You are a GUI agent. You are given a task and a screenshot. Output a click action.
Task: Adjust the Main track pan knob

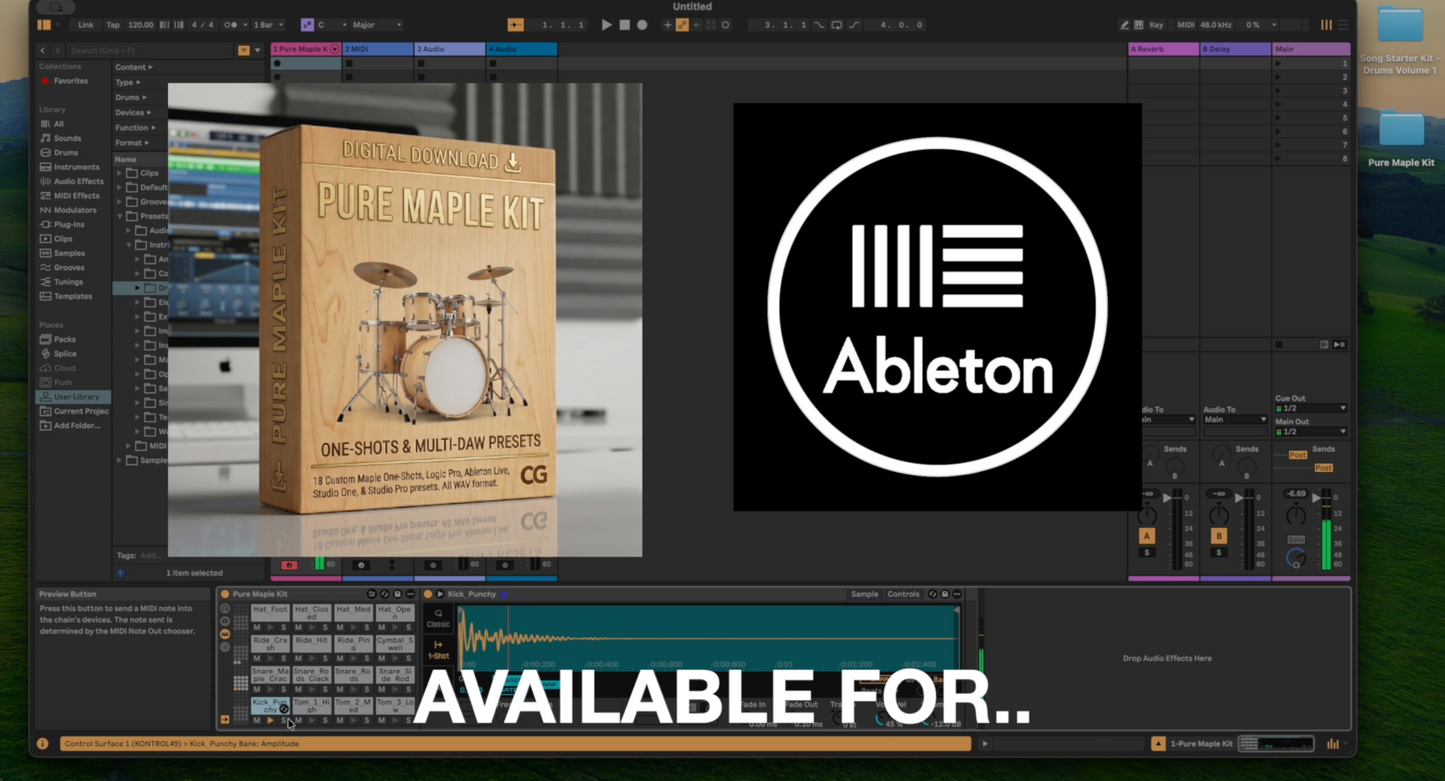(x=1295, y=516)
